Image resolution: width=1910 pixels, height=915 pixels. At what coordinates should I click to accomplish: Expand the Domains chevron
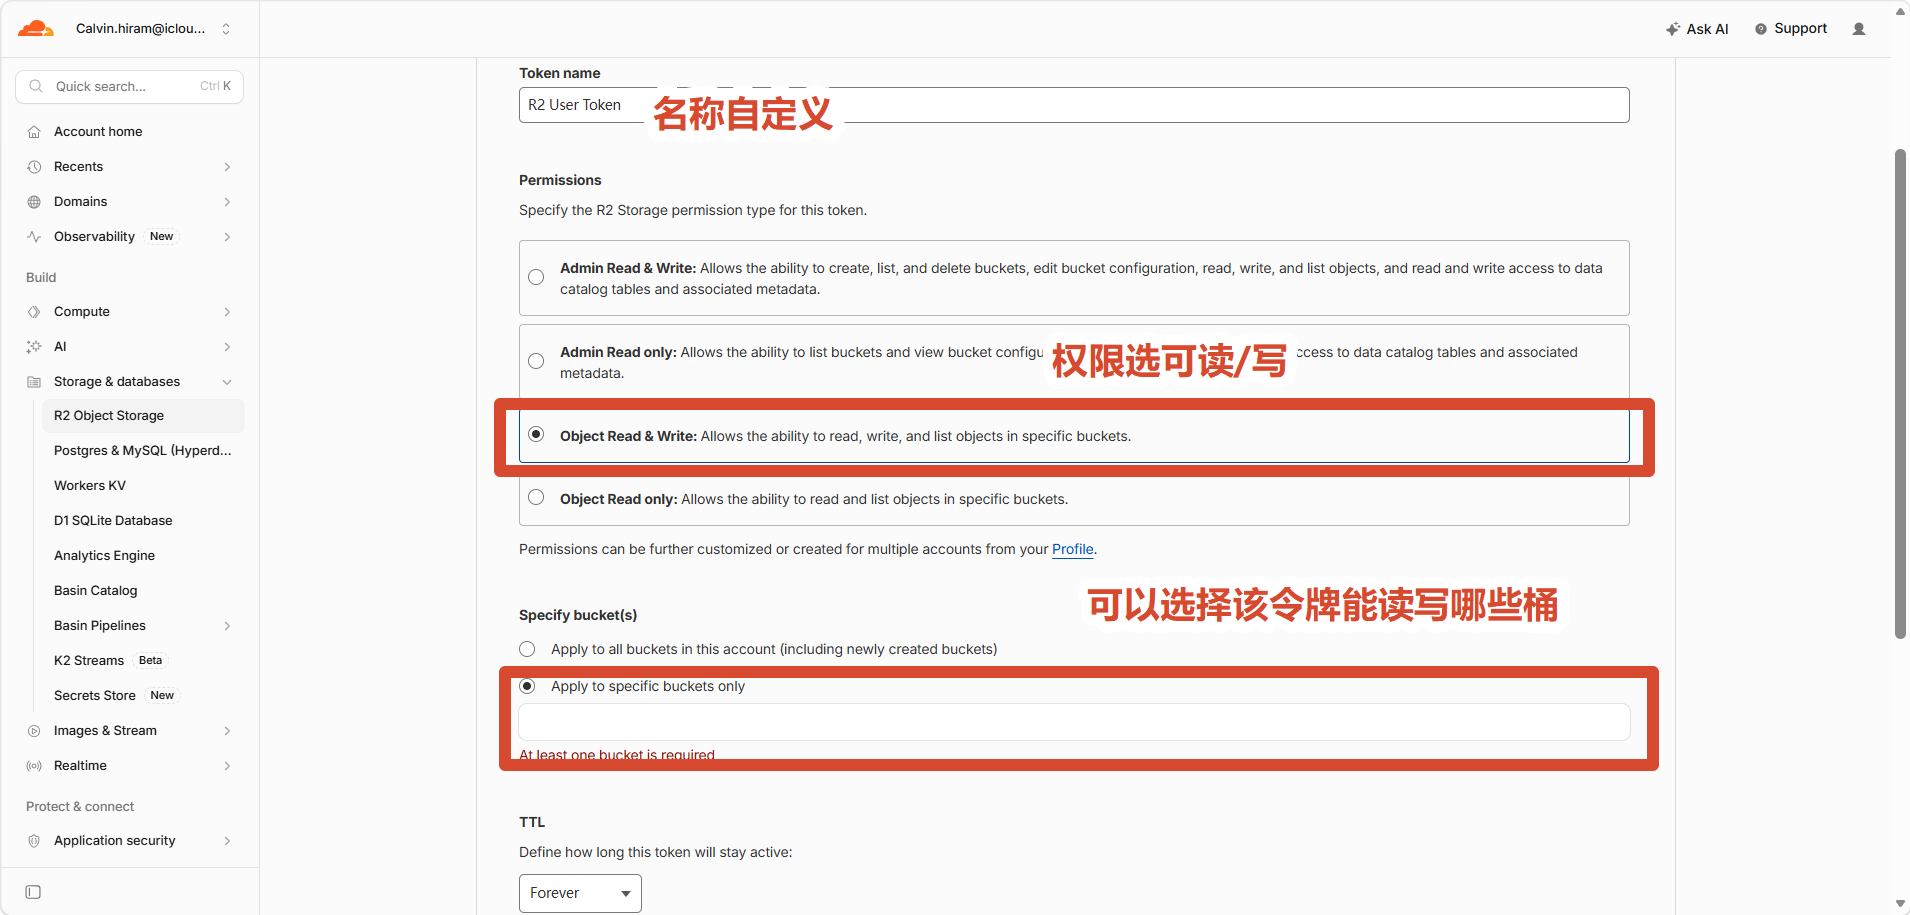[x=227, y=202]
